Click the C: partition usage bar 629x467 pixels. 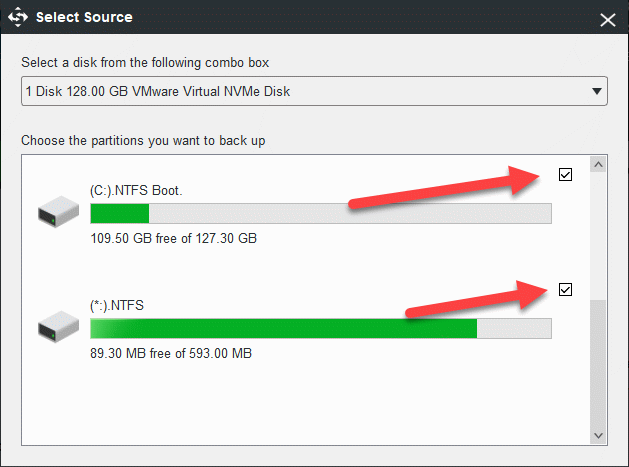320,213
